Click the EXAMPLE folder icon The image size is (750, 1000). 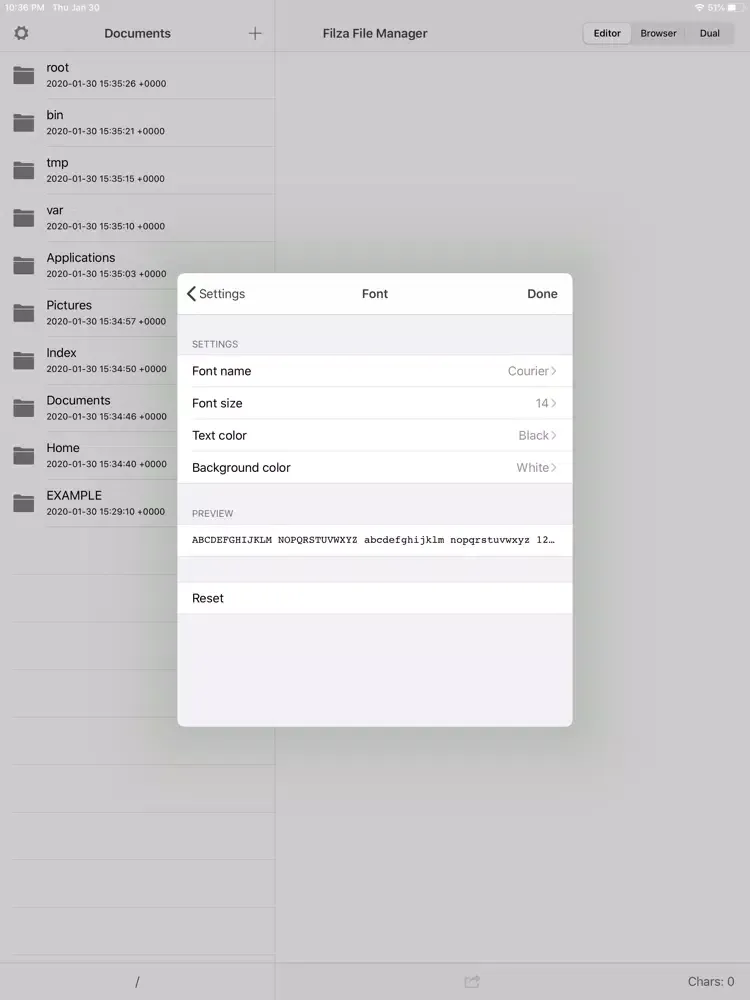[24, 503]
